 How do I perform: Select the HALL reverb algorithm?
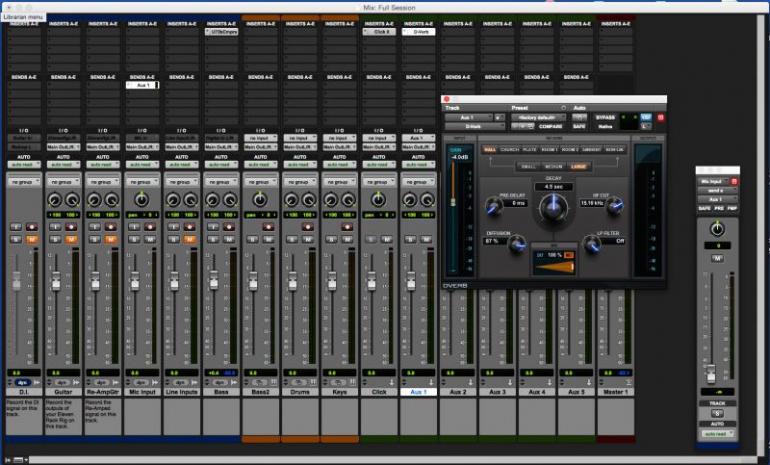(x=490, y=149)
